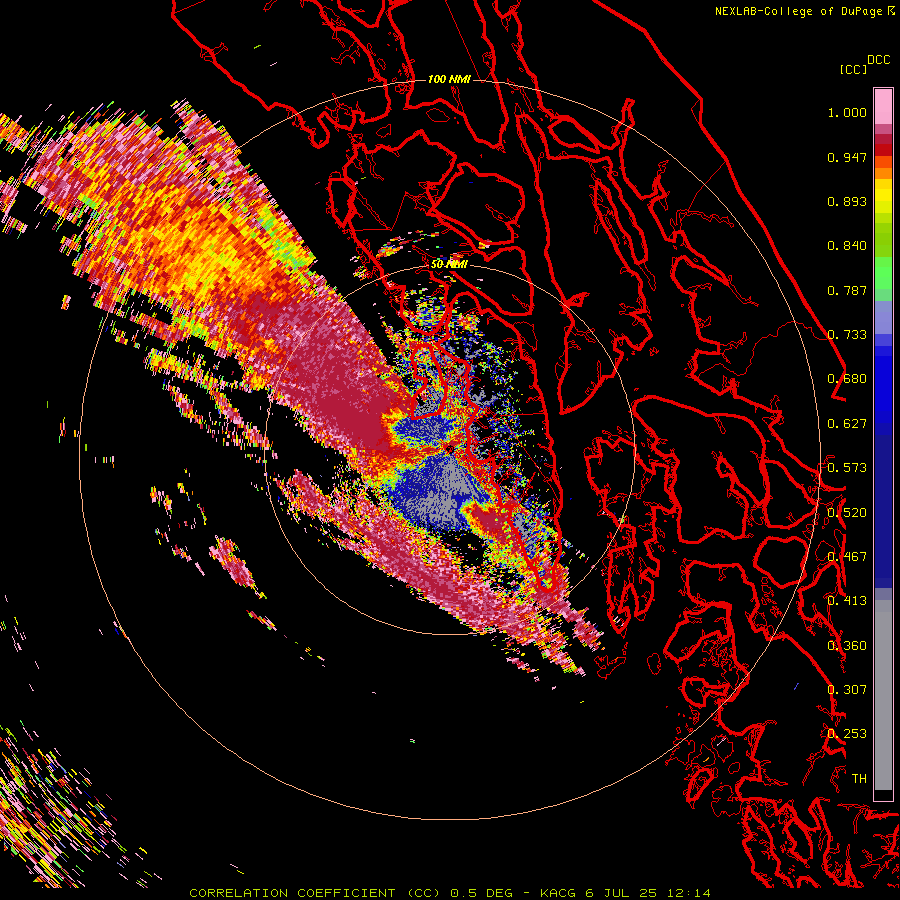Click the 100 NMI range ring label
Viewport: 900px width, 900px height.
449,79
